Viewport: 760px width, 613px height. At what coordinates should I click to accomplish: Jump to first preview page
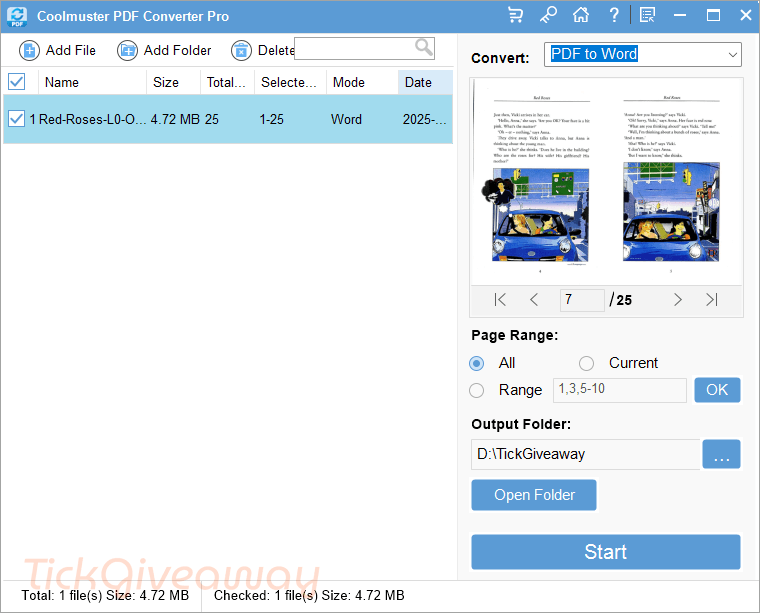pyautogui.click(x=500, y=299)
